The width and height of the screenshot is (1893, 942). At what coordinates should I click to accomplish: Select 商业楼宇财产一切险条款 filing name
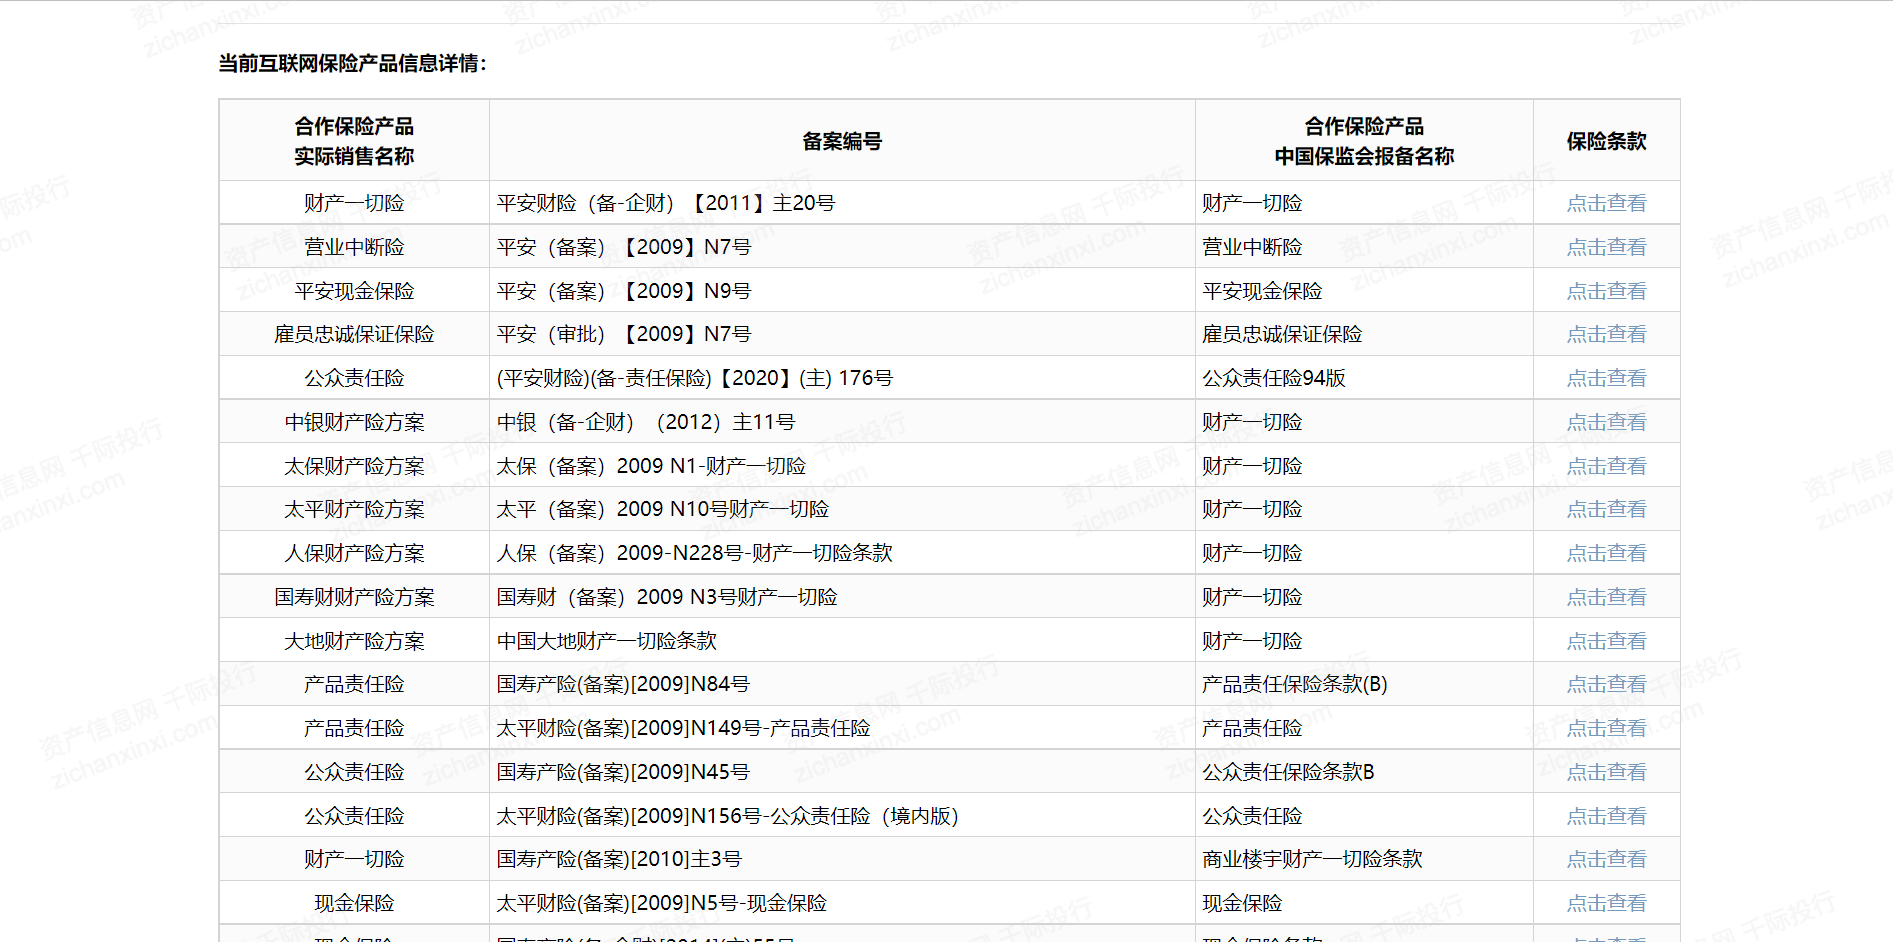pos(1312,859)
